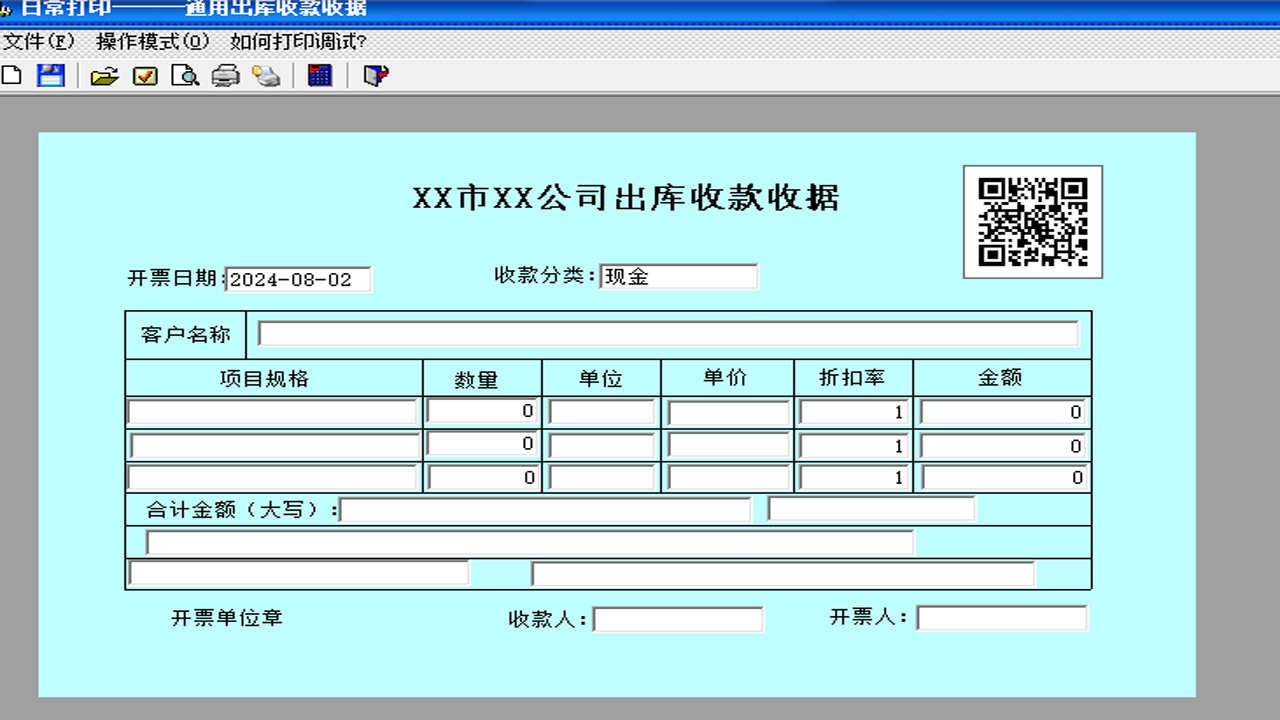Click the 收款人 input field

[x=678, y=619]
